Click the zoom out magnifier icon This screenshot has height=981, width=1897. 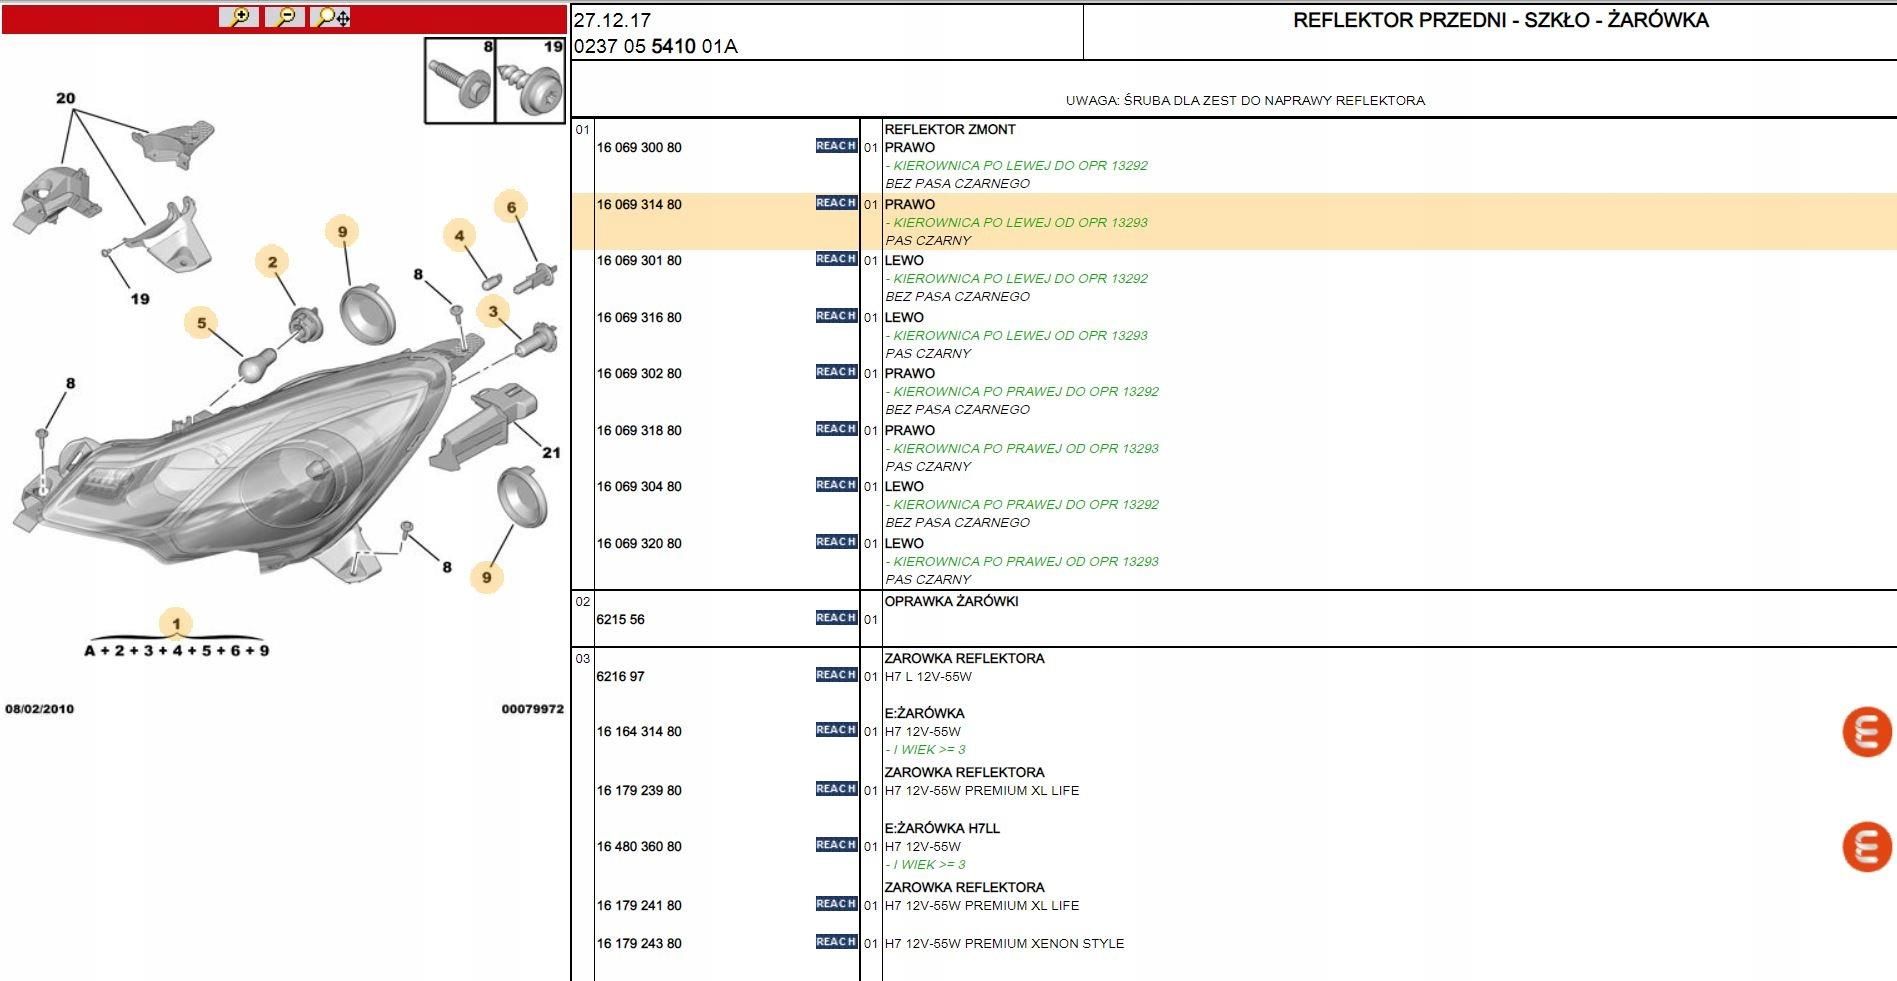pos(285,17)
